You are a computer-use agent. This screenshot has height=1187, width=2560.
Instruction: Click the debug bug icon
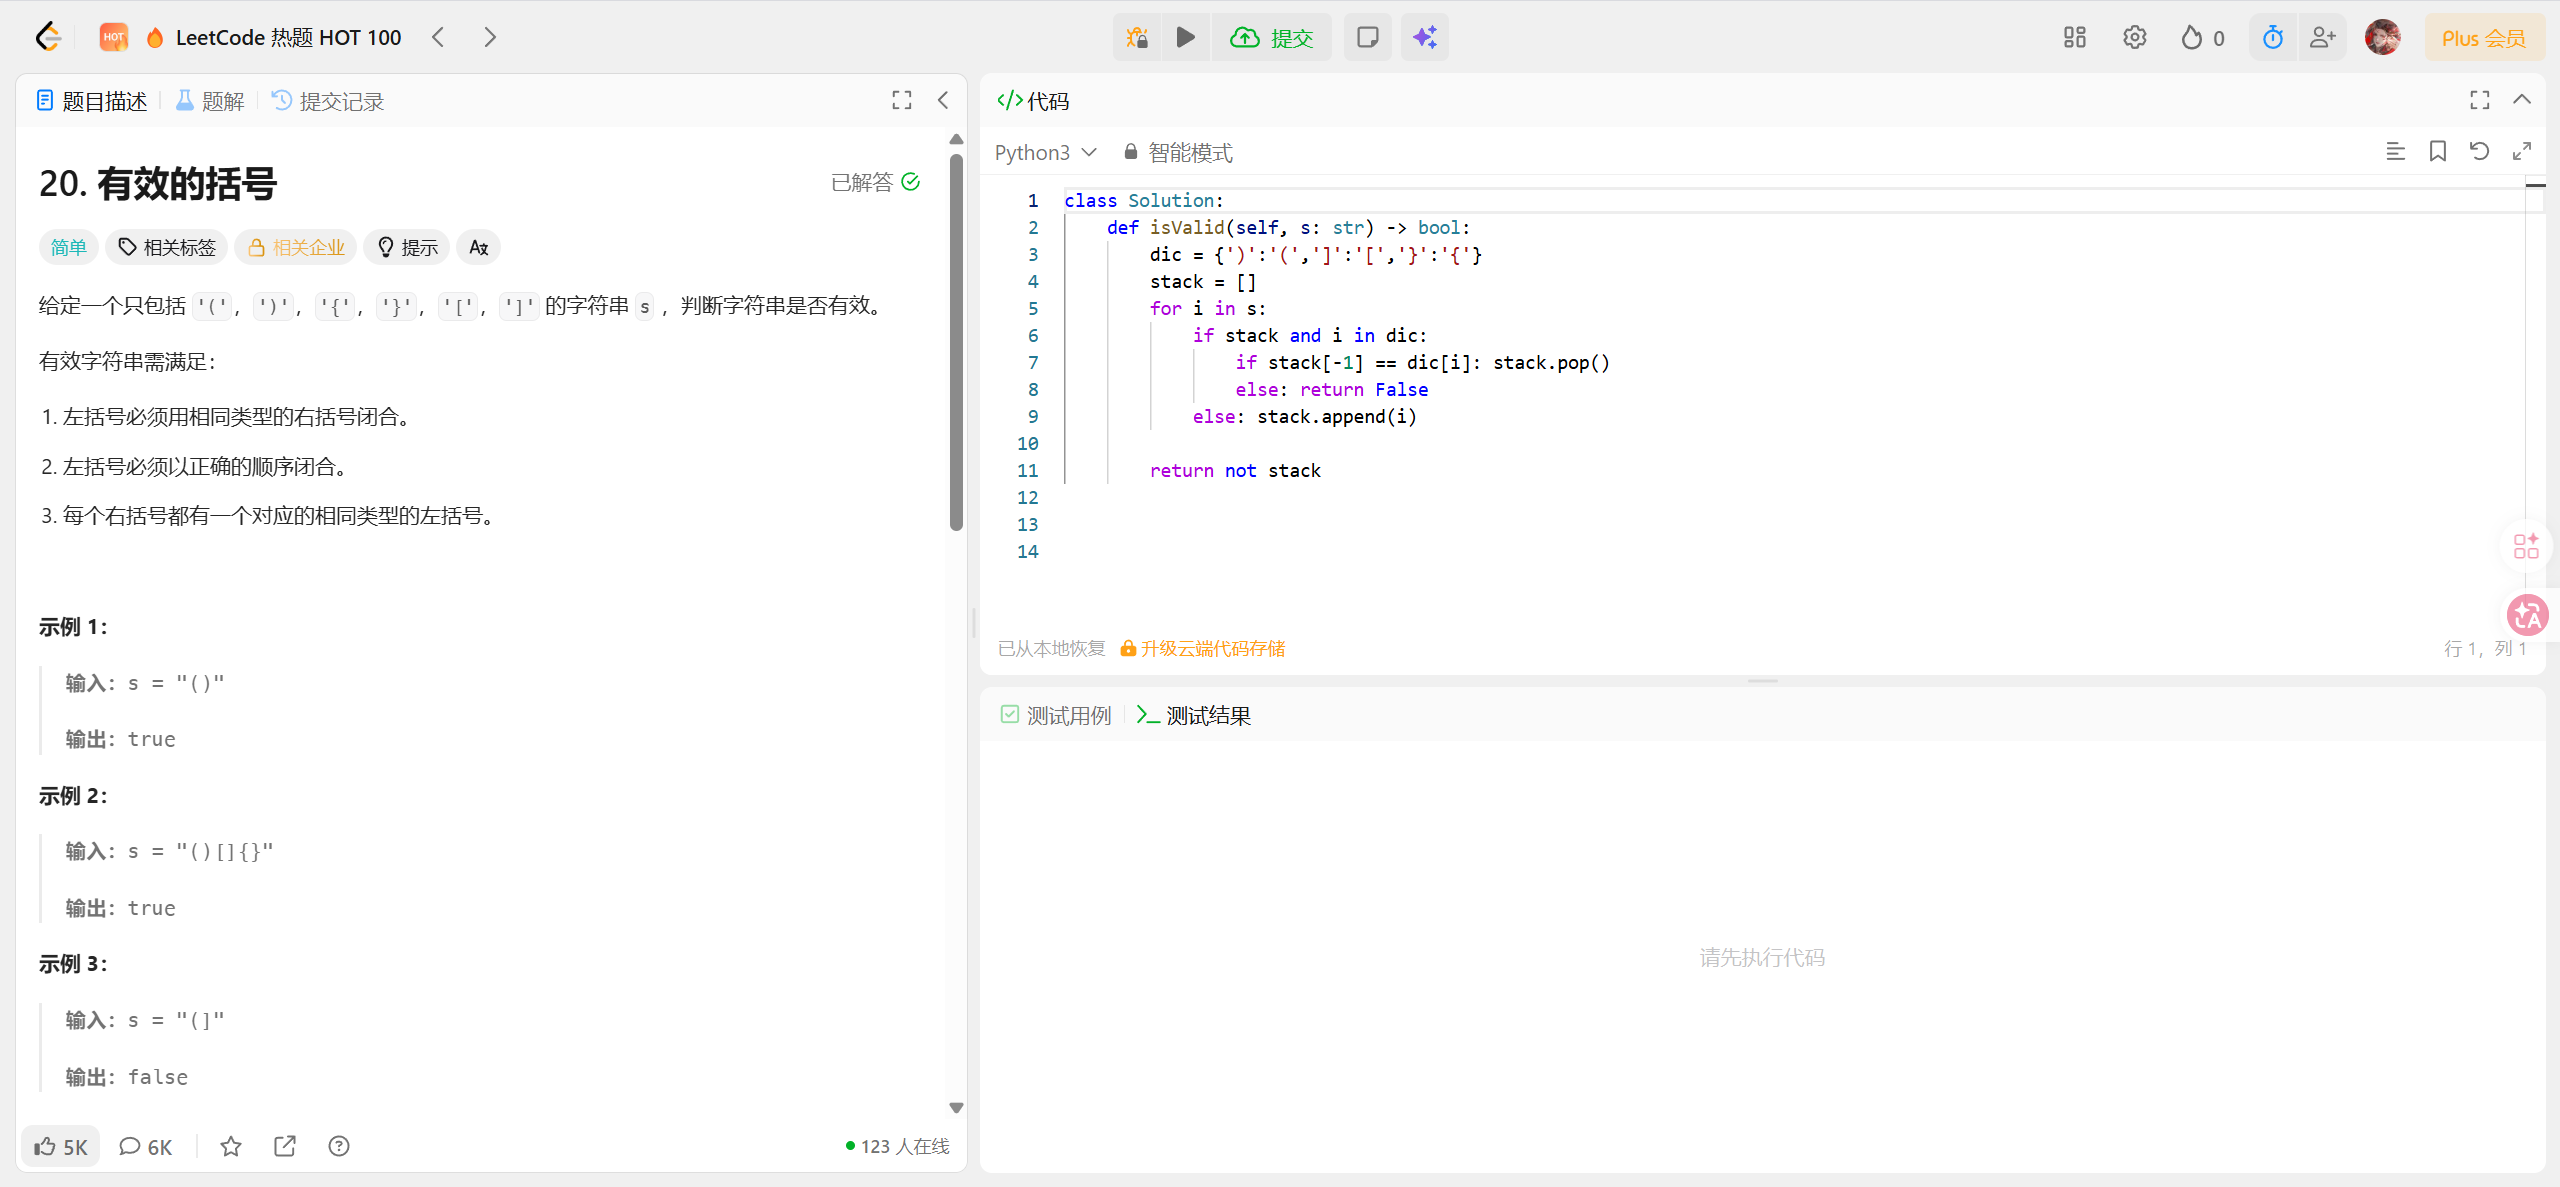(x=1138, y=37)
